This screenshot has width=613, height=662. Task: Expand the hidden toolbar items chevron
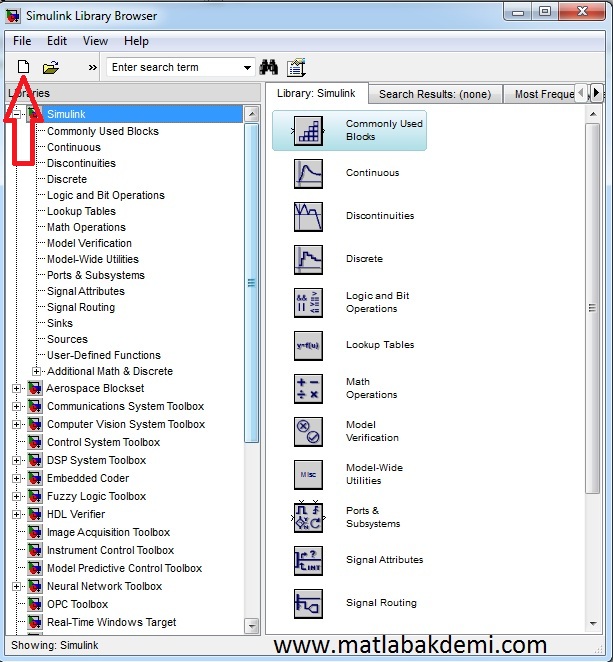tap(92, 68)
